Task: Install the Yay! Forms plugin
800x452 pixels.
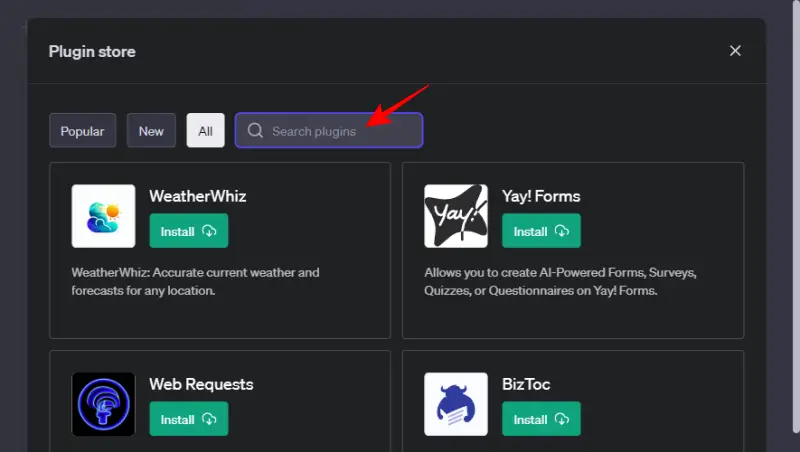Action: [540, 231]
